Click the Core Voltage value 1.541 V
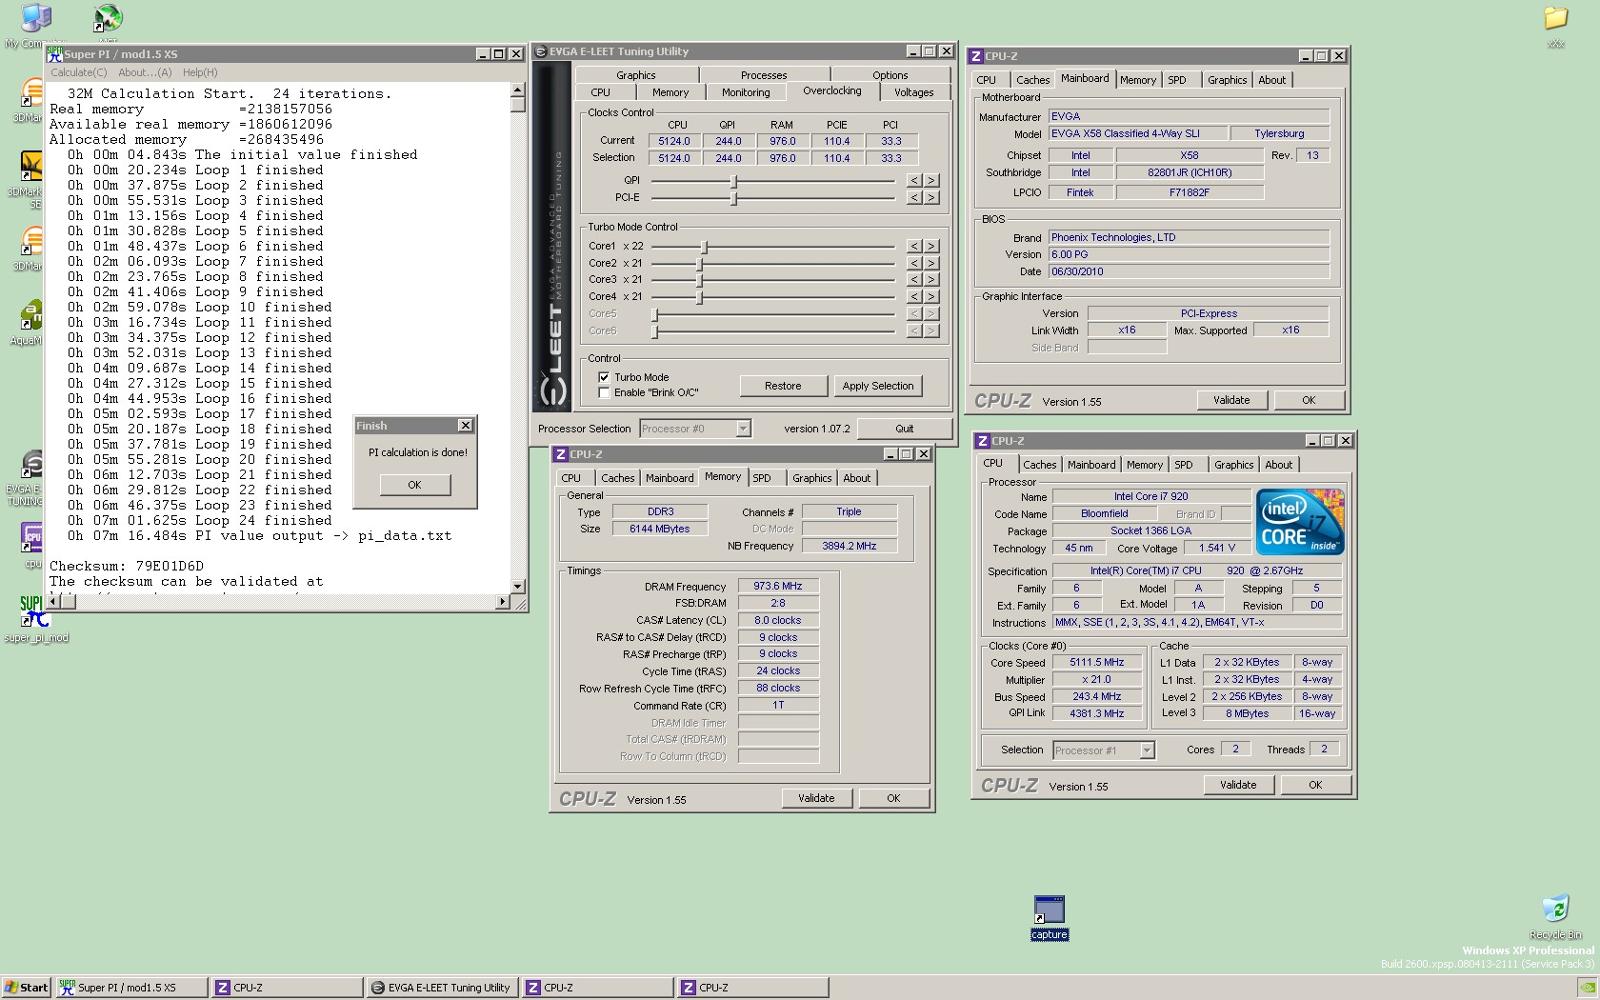The image size is (1600, 1000). pyautogui.click(x=1216, y=548)
